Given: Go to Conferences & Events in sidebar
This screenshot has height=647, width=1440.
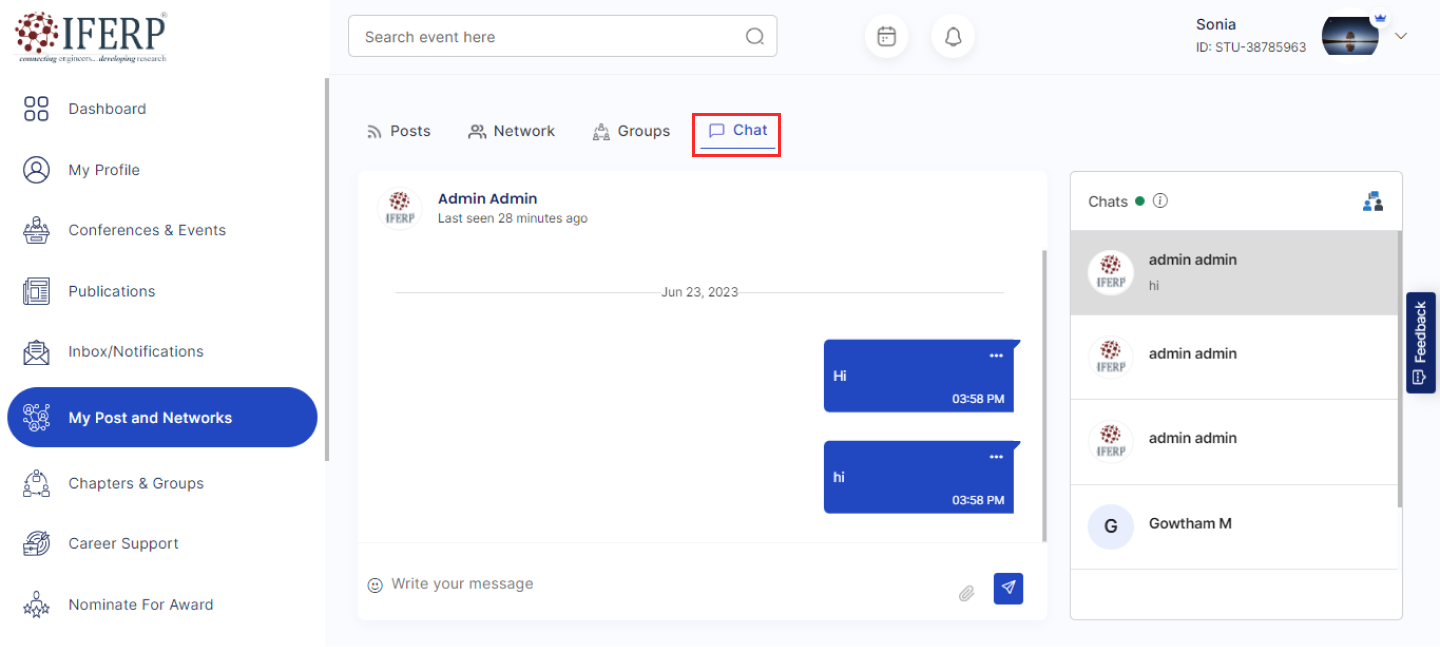Looking at the screenshot, I should click(146, 230).
